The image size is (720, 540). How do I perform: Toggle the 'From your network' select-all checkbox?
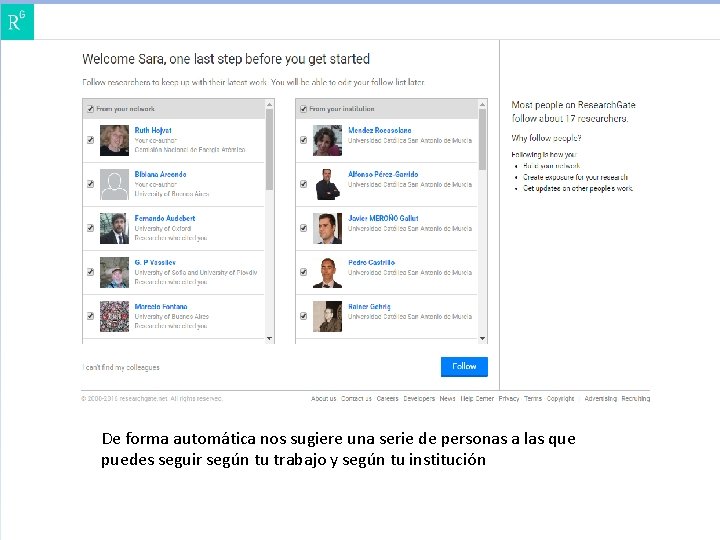click(x=90, y=109)
